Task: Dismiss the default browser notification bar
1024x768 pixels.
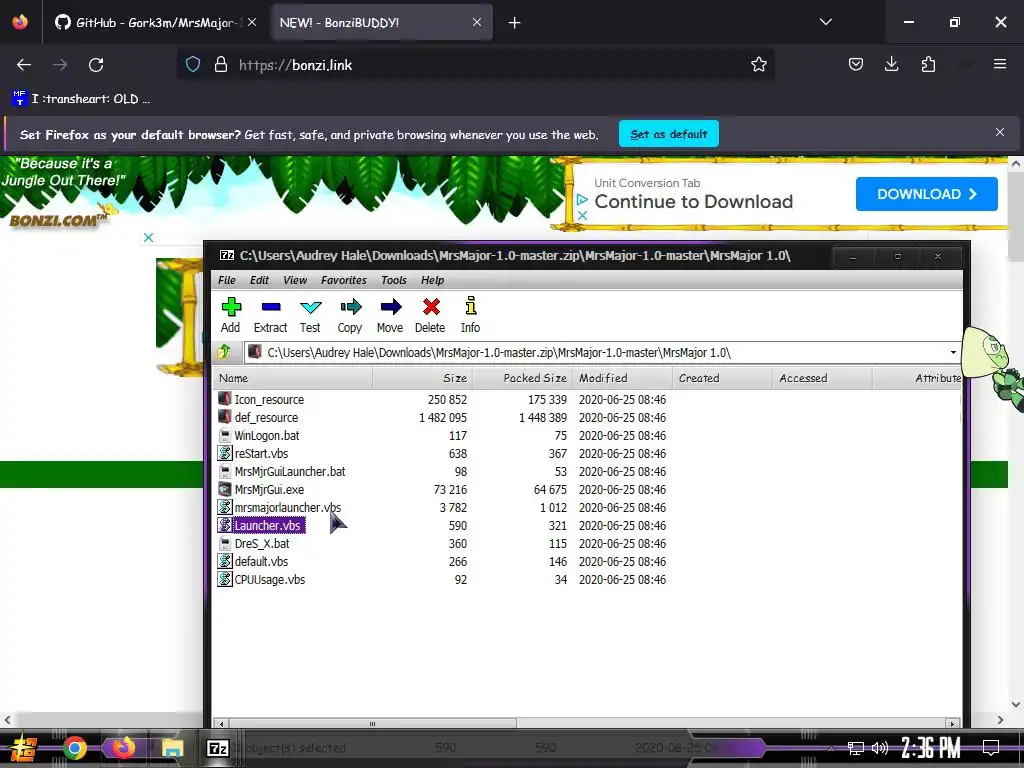Action: (x=1000, y=133)
